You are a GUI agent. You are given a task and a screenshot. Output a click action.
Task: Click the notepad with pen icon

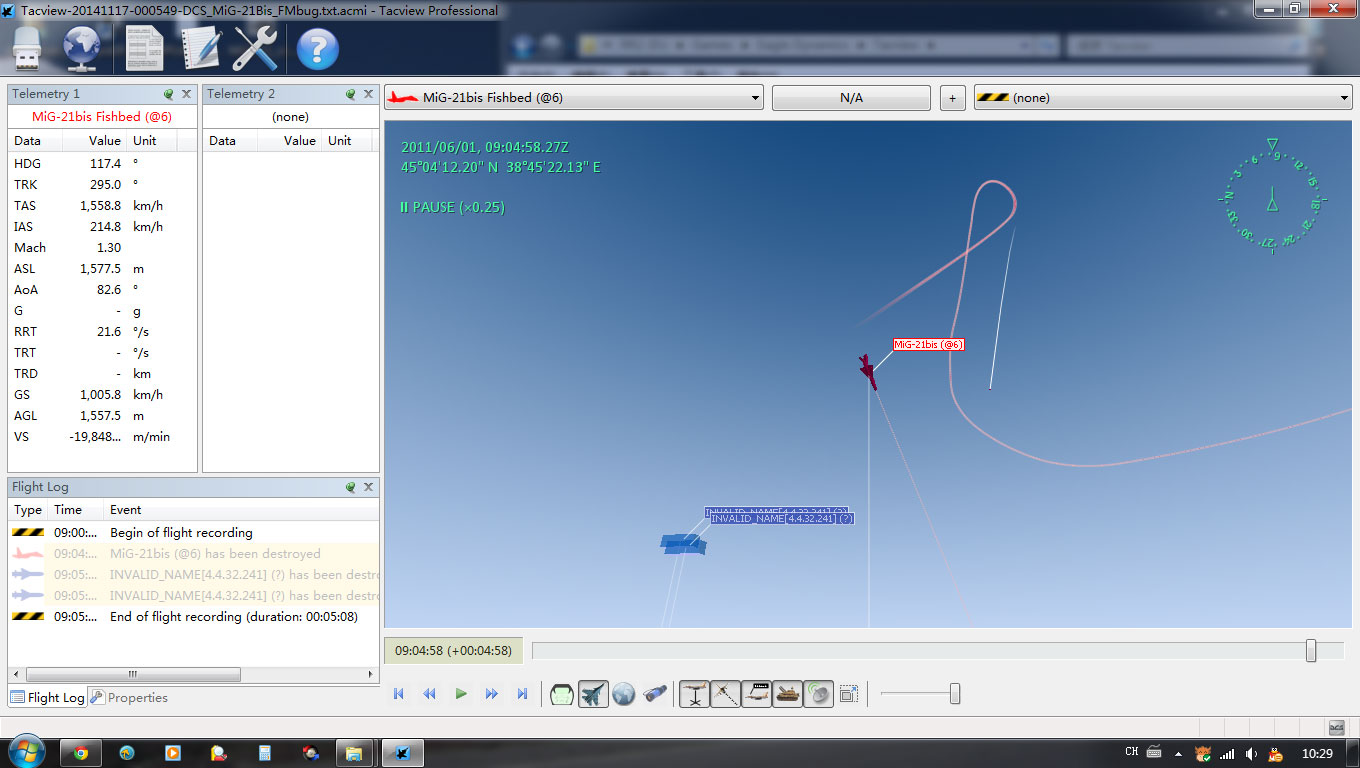201,49
